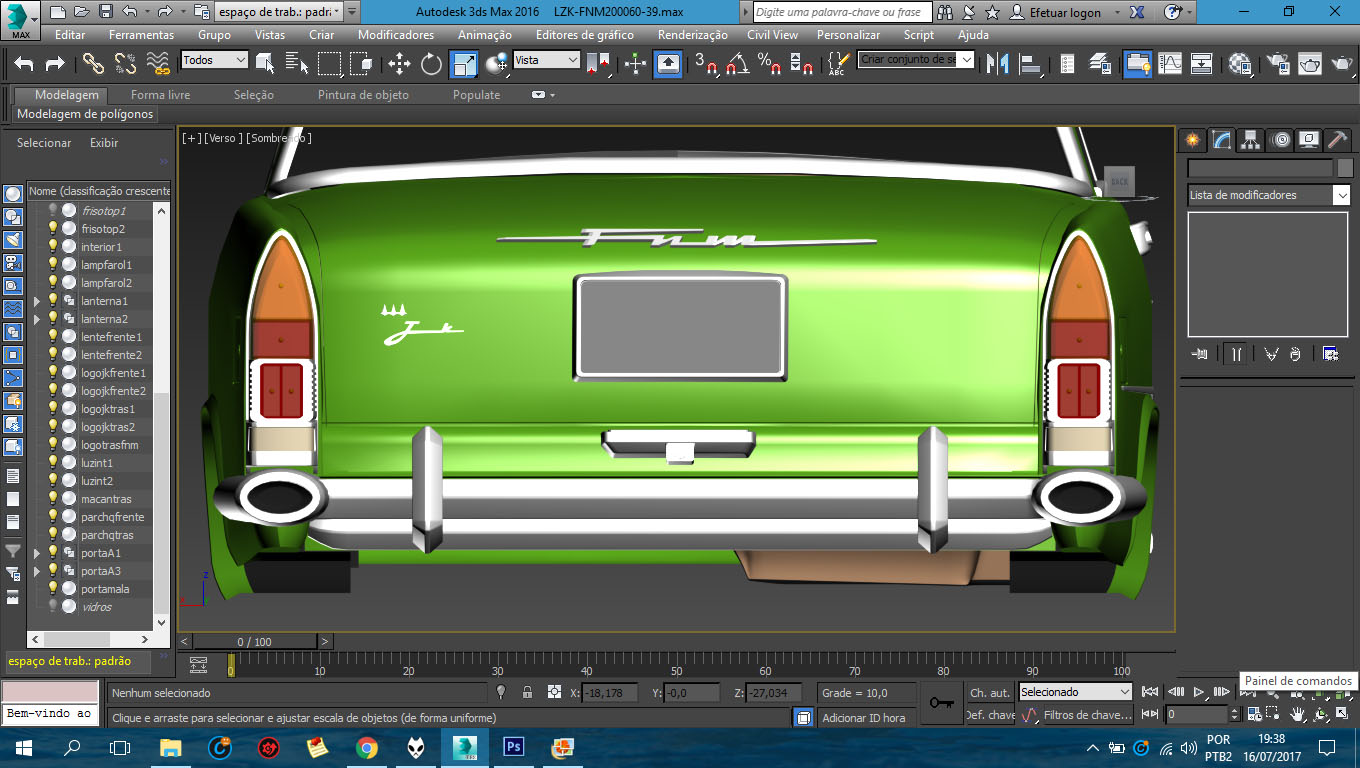The width and height of the screenshot is (1360, 768).
Task: Toggle the Angle Snap icon
Action: 737,64
